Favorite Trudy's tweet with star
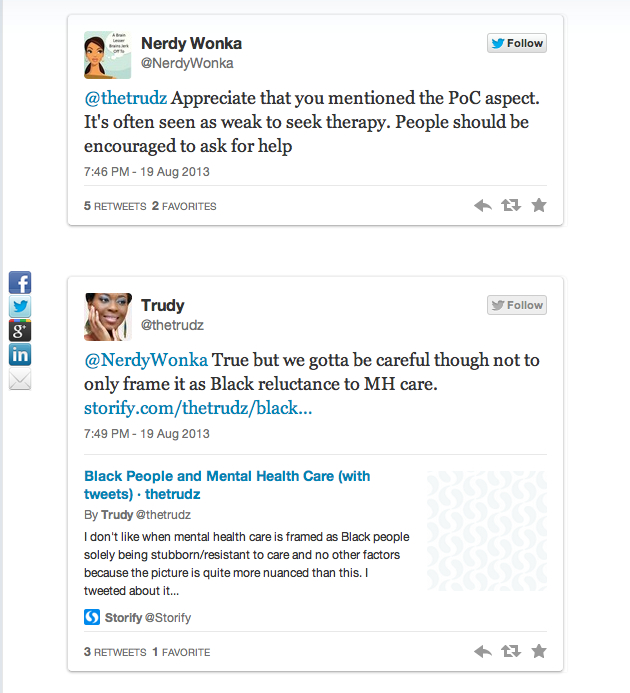Screen dimensions: 630x693 539,652
